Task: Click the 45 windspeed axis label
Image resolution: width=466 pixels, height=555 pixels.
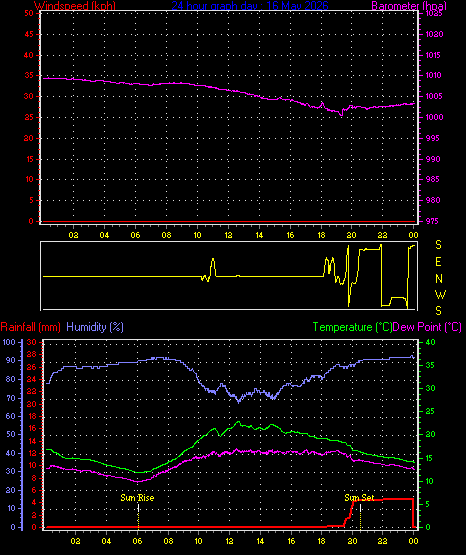Action: 29,34
